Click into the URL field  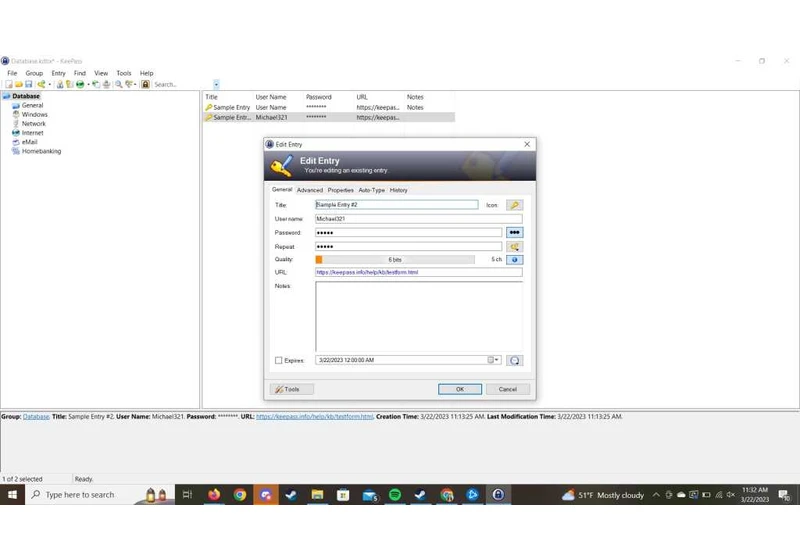[x=418, y=272]
